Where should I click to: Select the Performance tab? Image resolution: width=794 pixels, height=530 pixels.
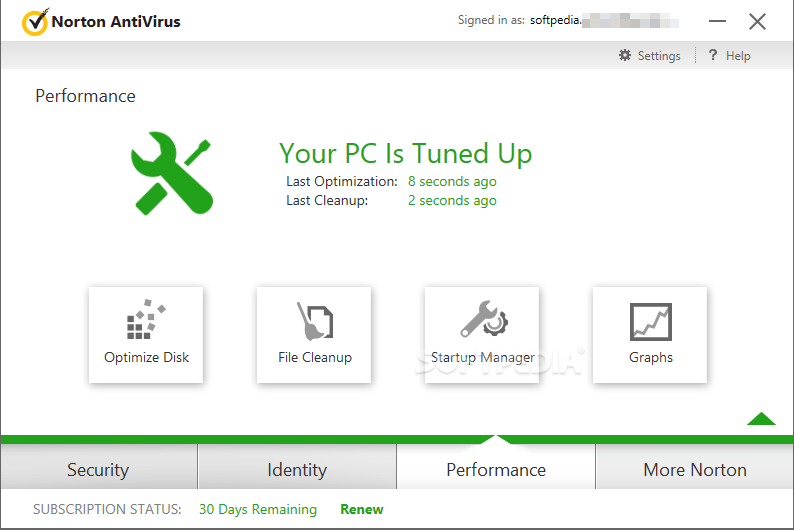[496, 469]
